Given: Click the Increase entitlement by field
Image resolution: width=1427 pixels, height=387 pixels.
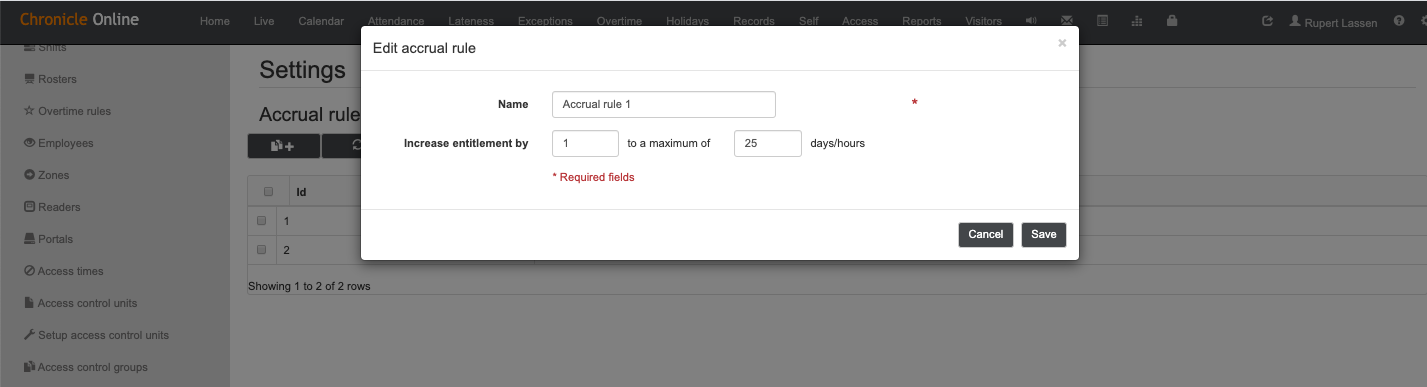Looking at the screenshot, I should pos(585,143).
